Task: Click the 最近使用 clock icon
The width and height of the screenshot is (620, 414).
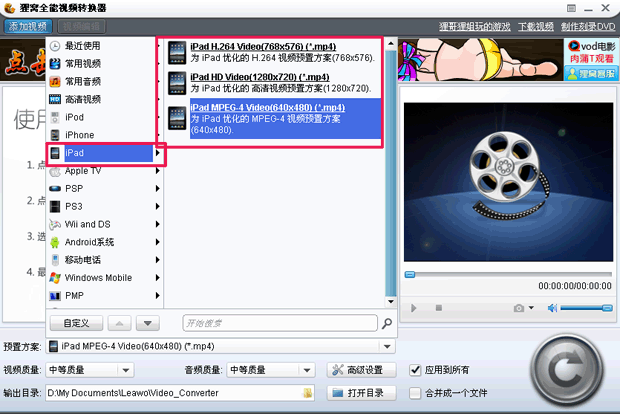Action: [55, 46]
